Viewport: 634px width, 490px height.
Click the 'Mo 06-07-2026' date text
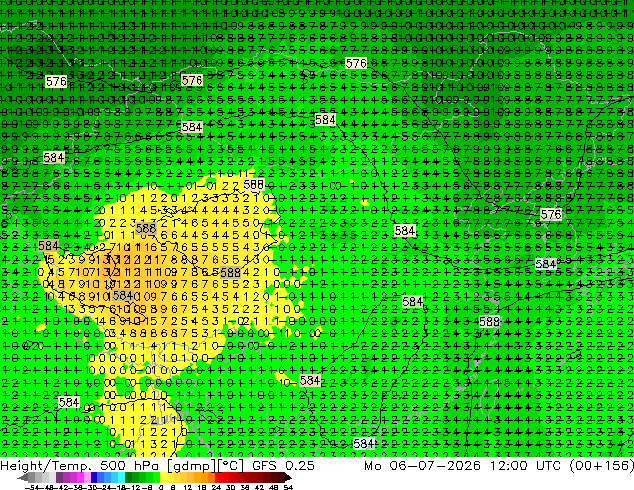click(423, 466)
